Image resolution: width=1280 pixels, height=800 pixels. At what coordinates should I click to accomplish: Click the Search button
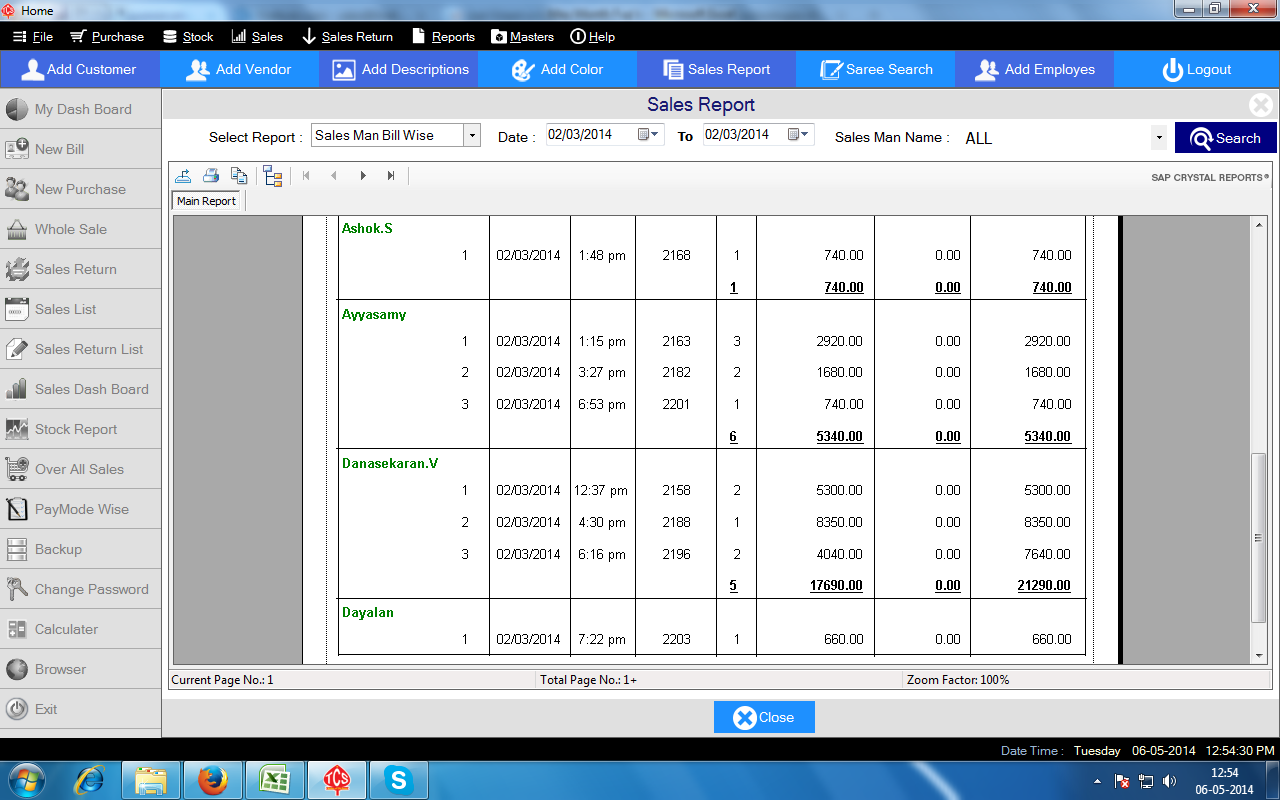1225,138
